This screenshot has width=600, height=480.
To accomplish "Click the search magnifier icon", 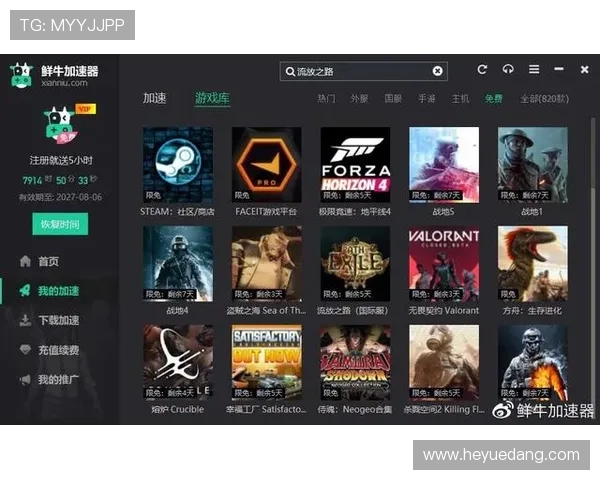I will pos(290,72).
